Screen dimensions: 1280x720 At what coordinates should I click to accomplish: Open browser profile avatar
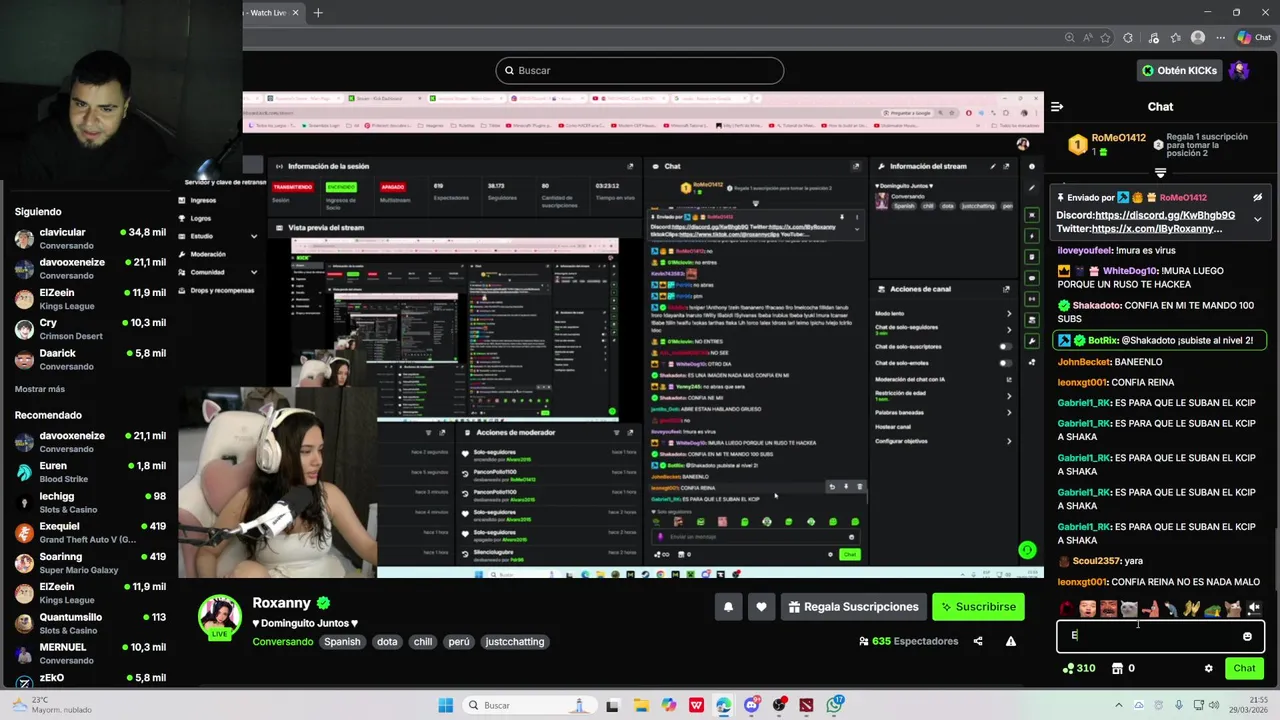click(x=1198, y=38)
